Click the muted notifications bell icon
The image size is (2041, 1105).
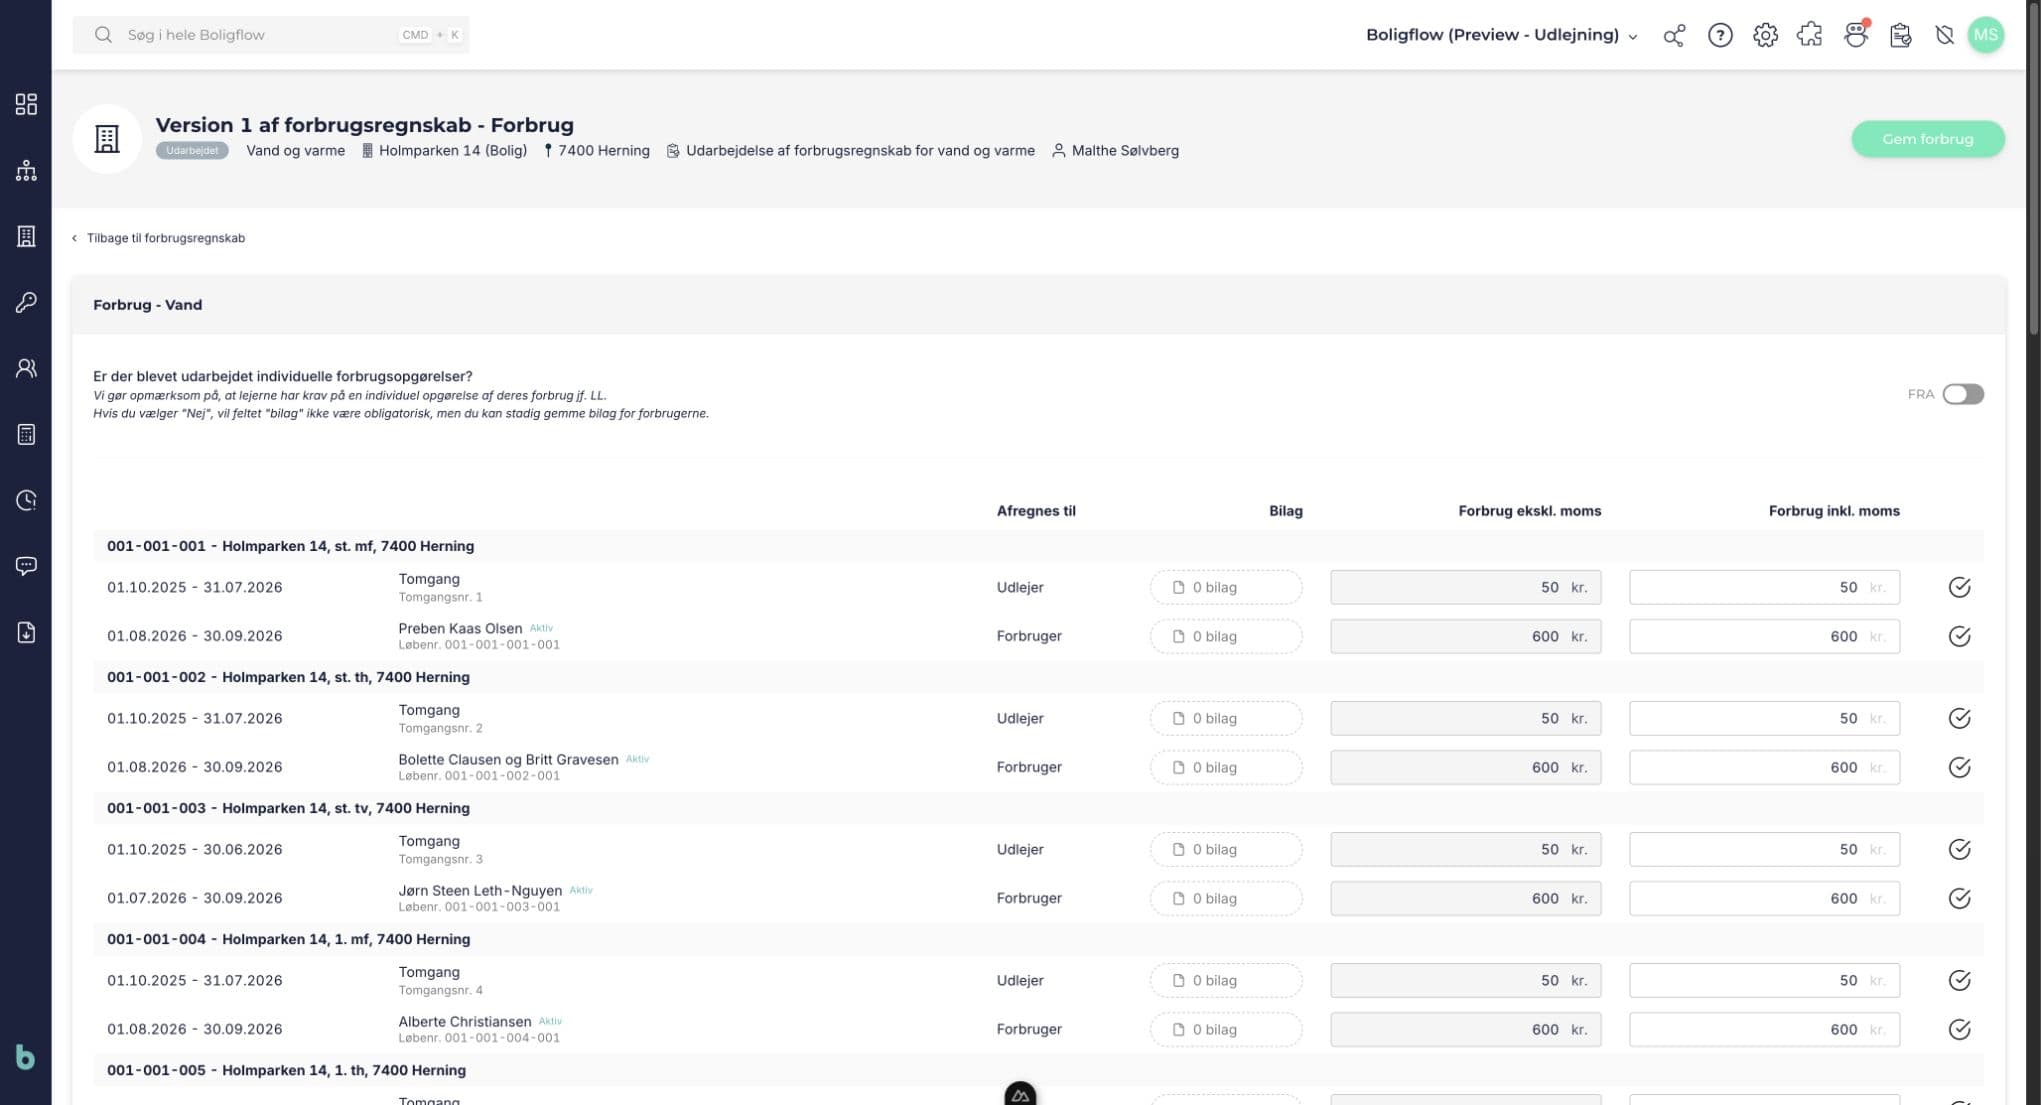coord(1944,35)
